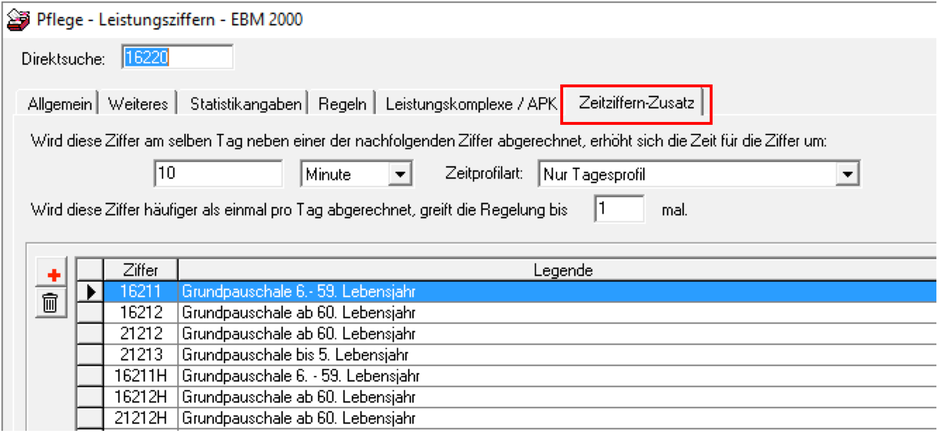The width and height of the screenshot is (940, 433).
Task: Select Ziffer cell 16212
Action: 140,312
